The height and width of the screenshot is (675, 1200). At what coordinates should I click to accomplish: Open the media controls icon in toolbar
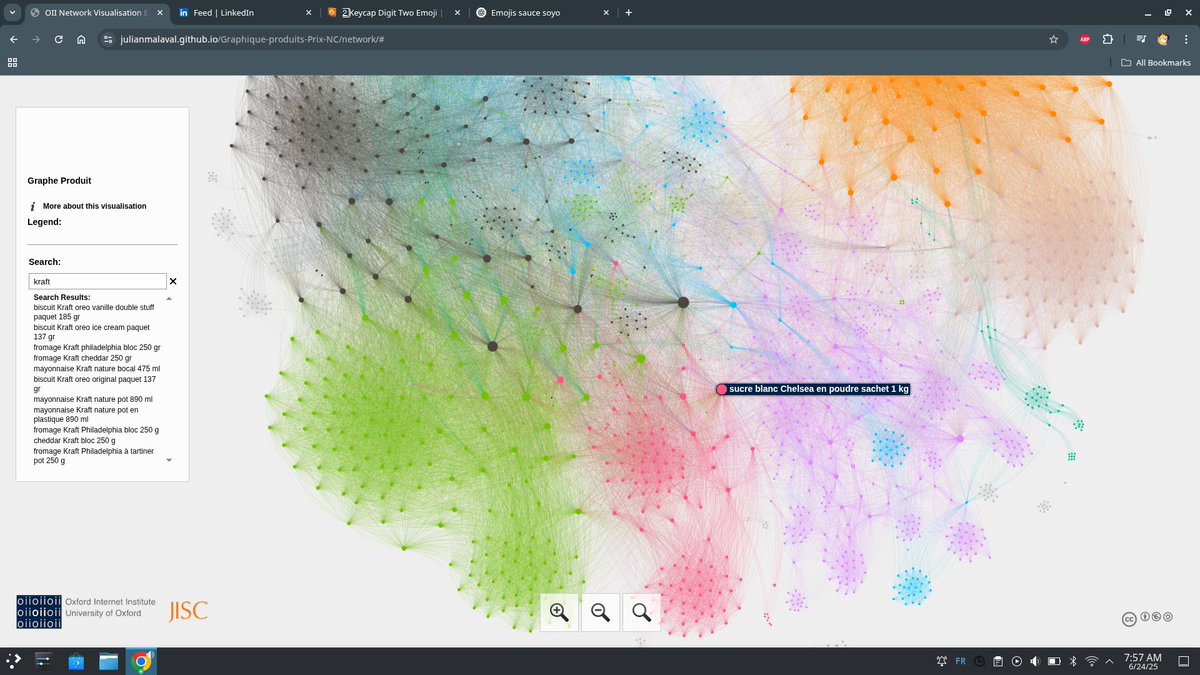click(1141, 39)
